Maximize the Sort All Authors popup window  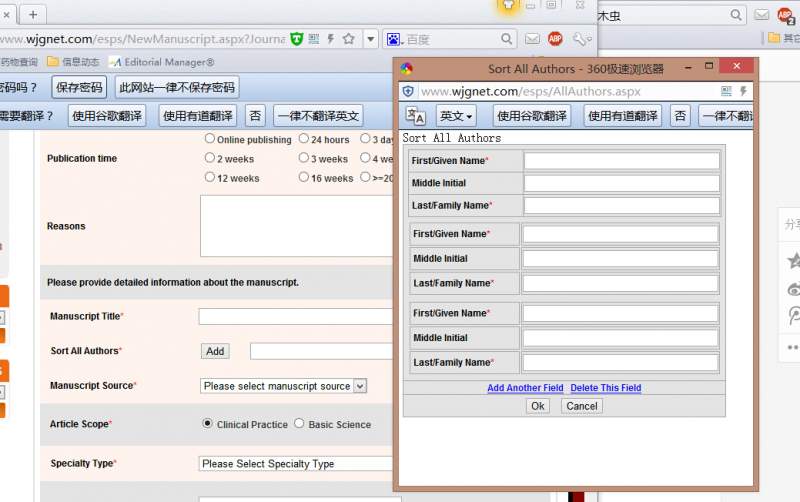(709, 66)
